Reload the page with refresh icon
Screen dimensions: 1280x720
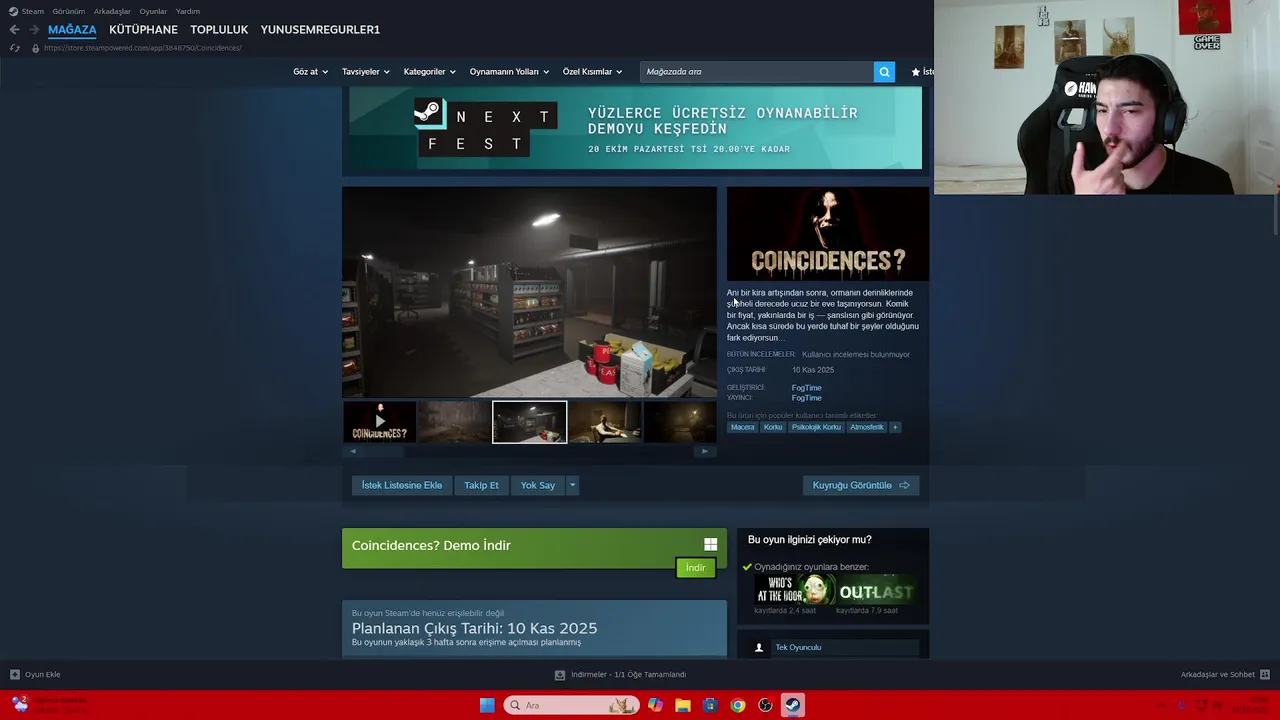[14, 48]
